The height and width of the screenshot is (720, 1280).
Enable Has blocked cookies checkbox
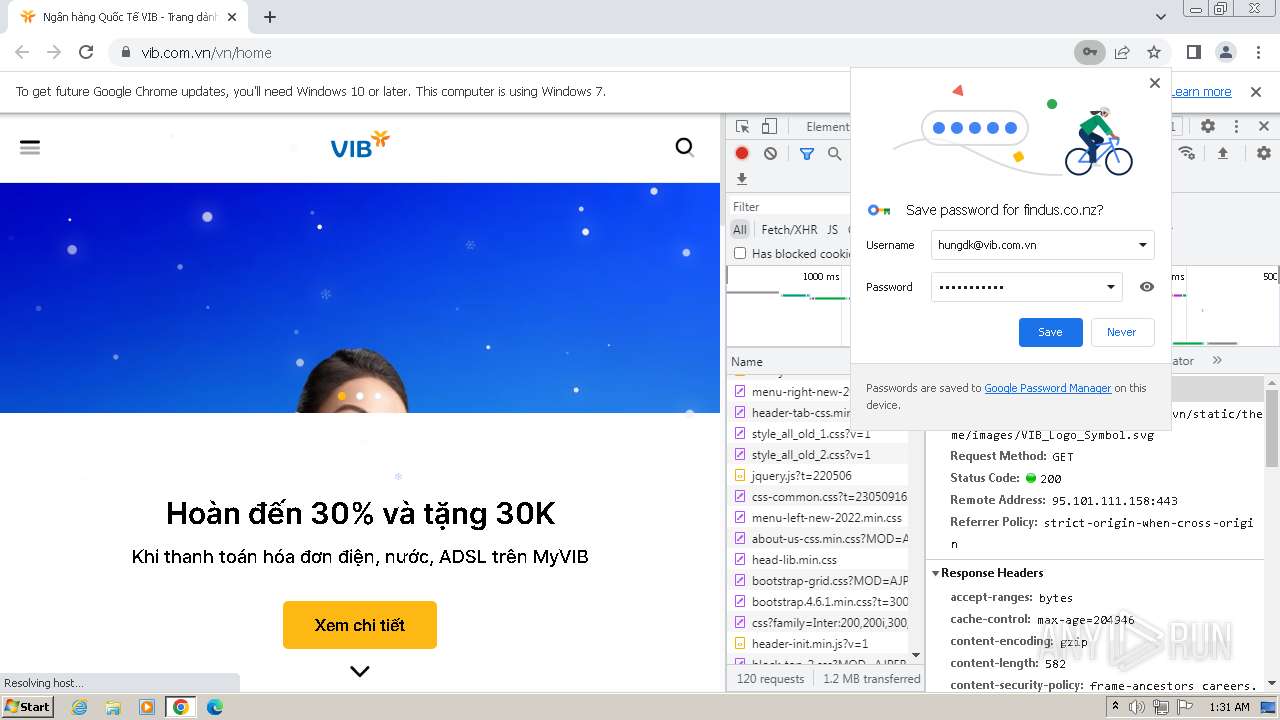[740, 253]
